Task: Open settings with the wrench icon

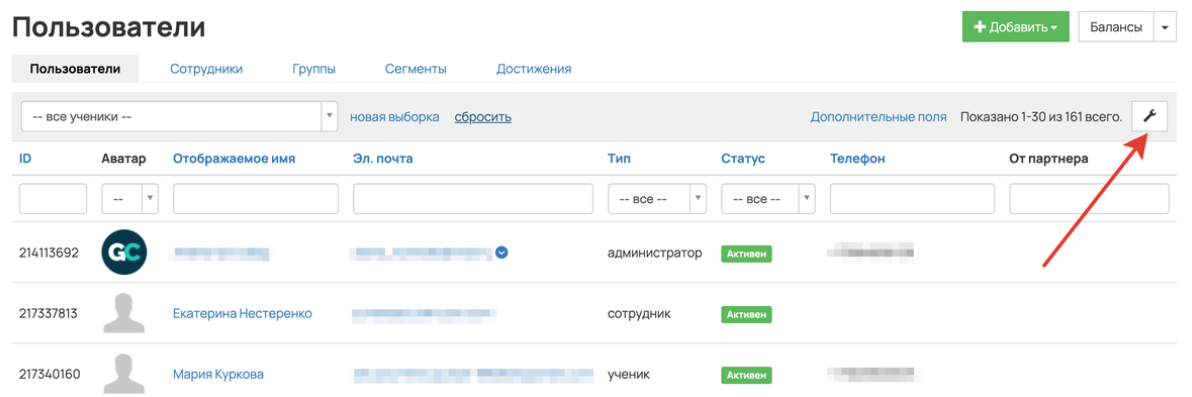Action: click(1149, 116)
